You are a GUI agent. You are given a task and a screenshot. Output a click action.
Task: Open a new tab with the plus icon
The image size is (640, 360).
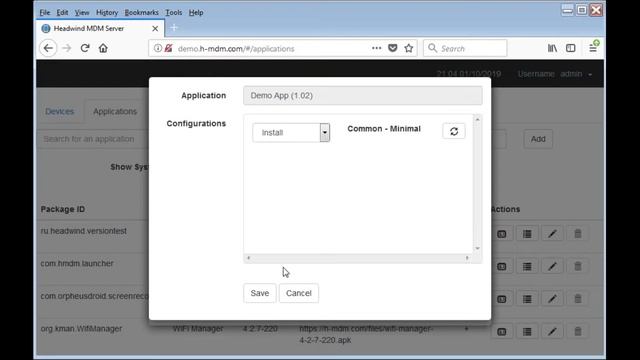coord(174,28)
